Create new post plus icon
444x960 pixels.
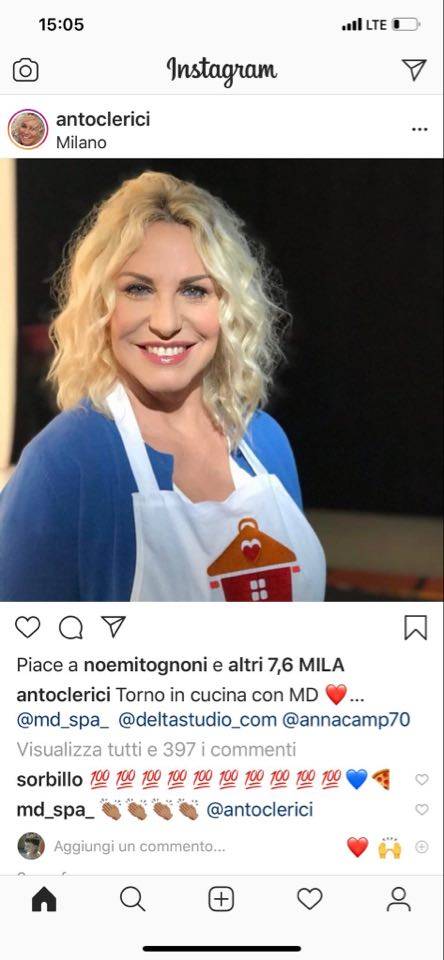(x=221, y=899)
